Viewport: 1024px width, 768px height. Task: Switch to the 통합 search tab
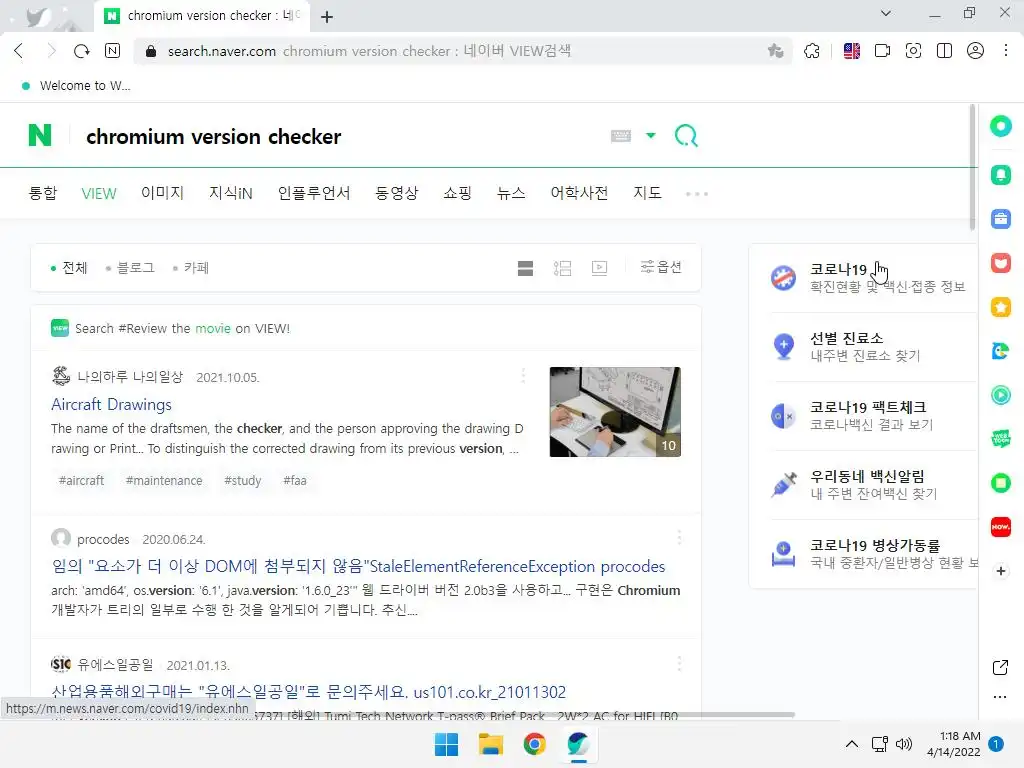(43, 193)
